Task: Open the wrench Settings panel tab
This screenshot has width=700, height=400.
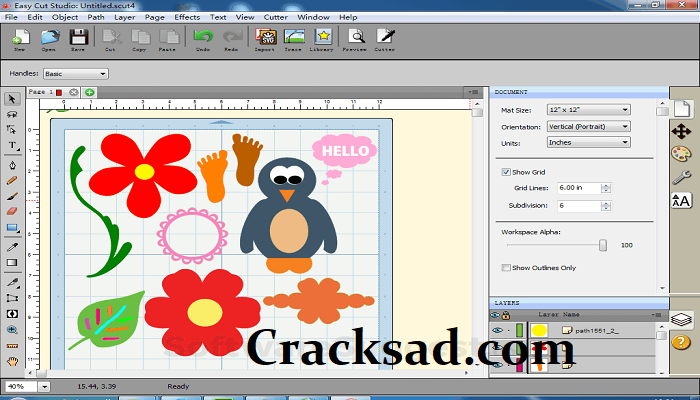Action: 682,177
